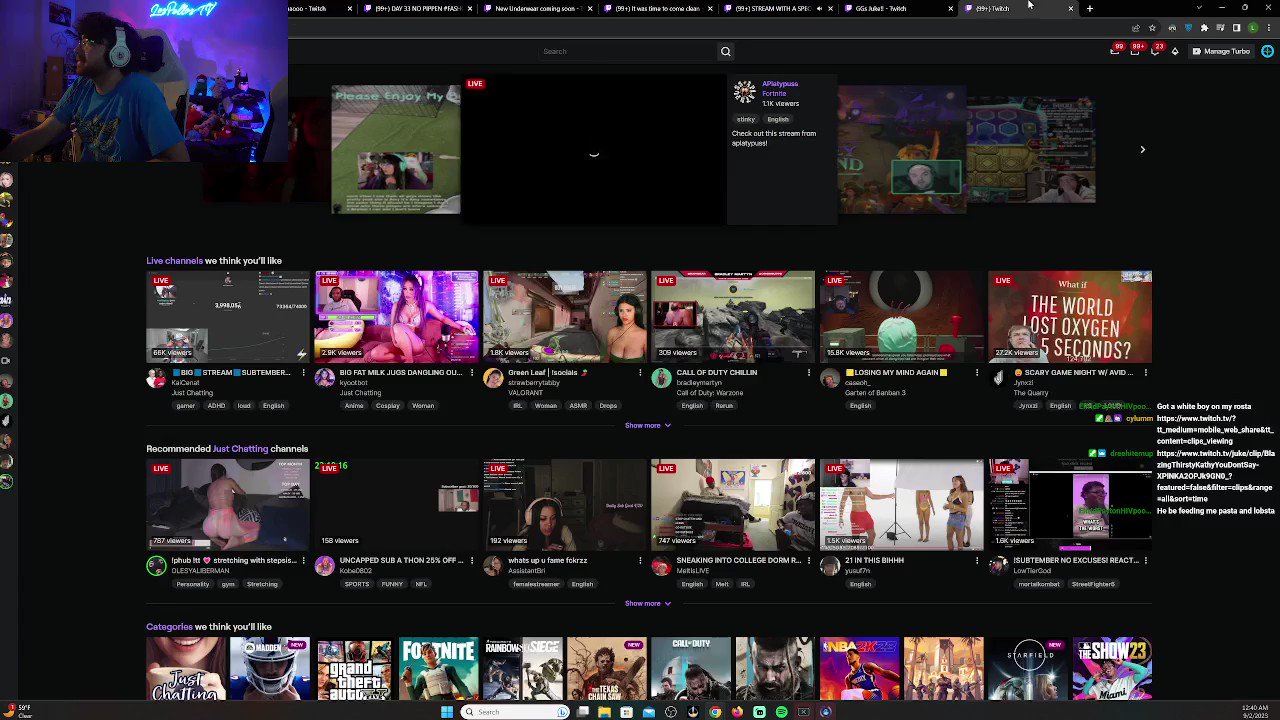Switch to 'GGs Juke!! - Twitch' browser tab

[897, 8]
